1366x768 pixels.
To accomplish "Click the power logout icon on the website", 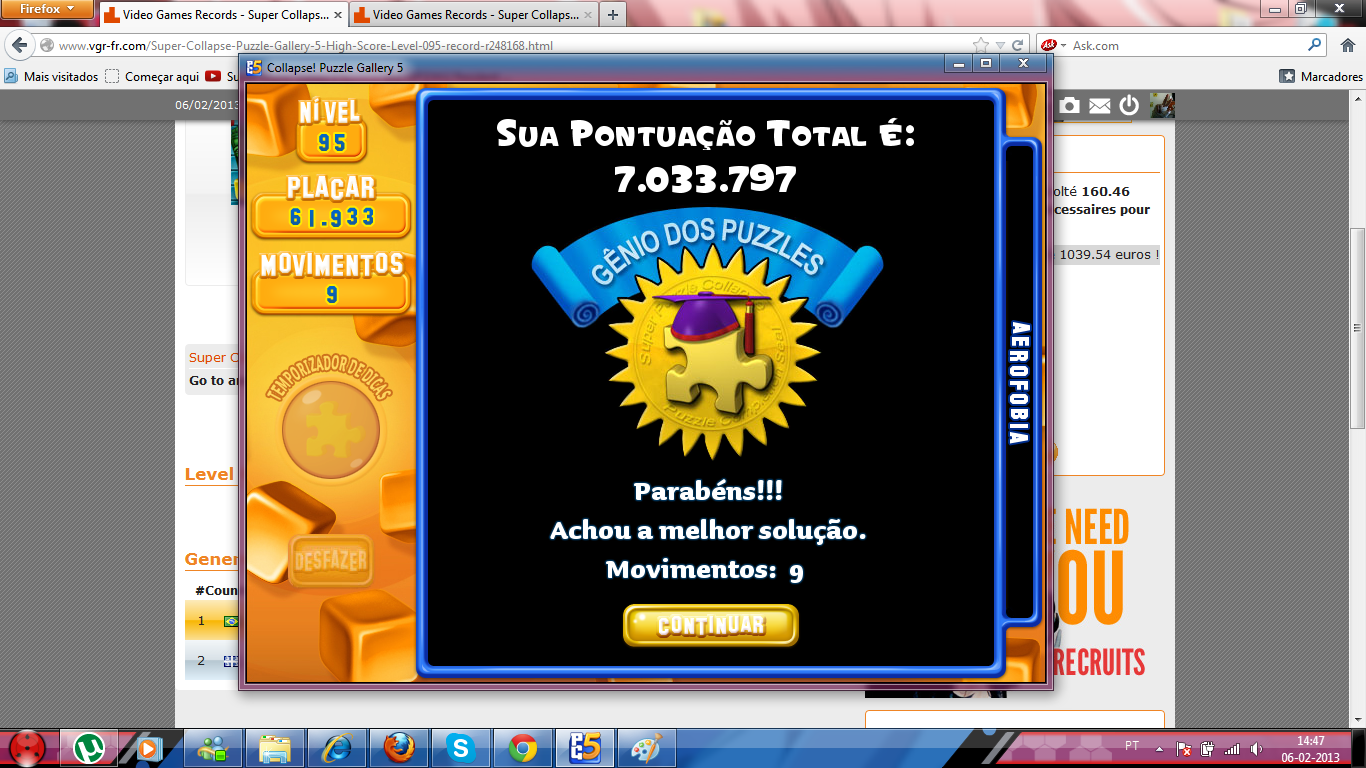I will tap(1129, 105).
